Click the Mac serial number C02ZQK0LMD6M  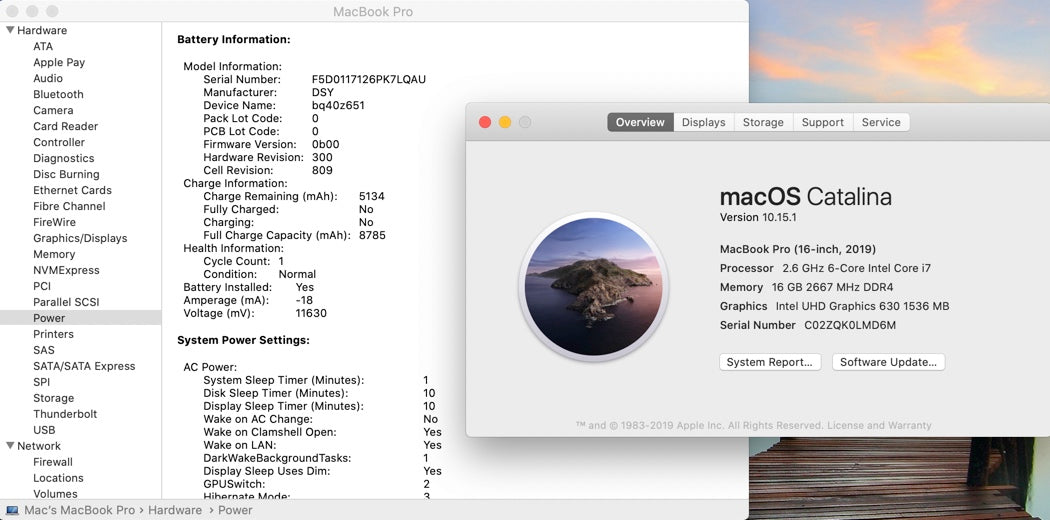coord(850,325)
